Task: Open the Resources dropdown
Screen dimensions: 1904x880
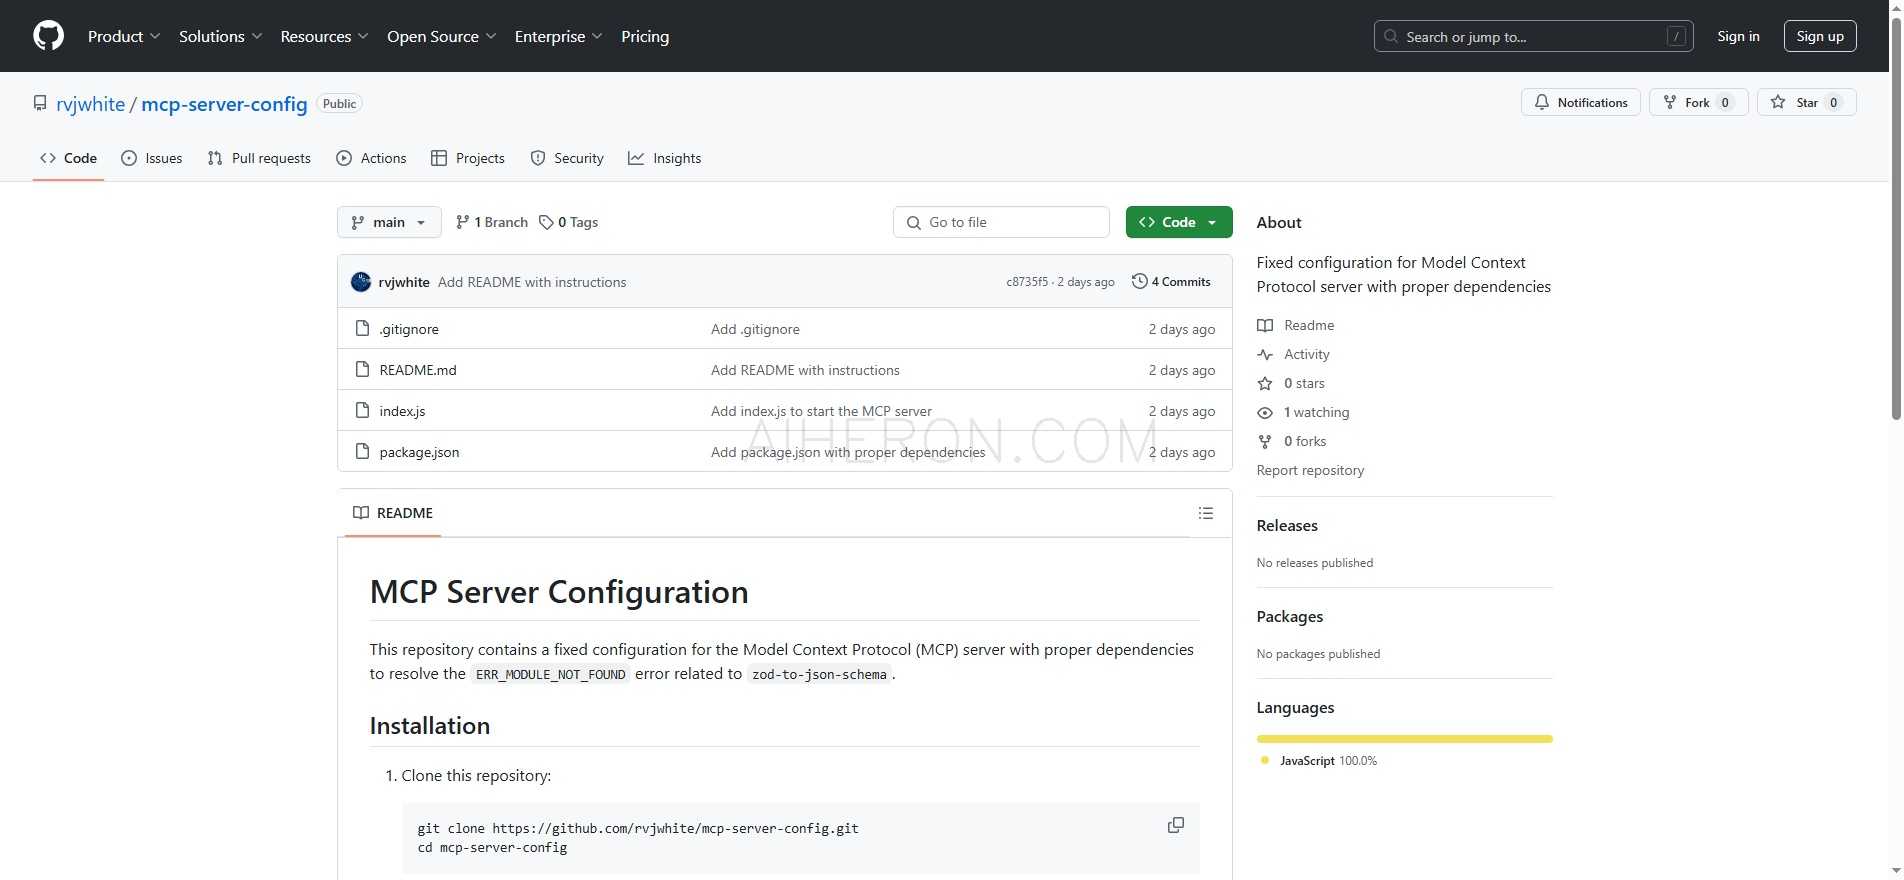Action: [324, 36]
